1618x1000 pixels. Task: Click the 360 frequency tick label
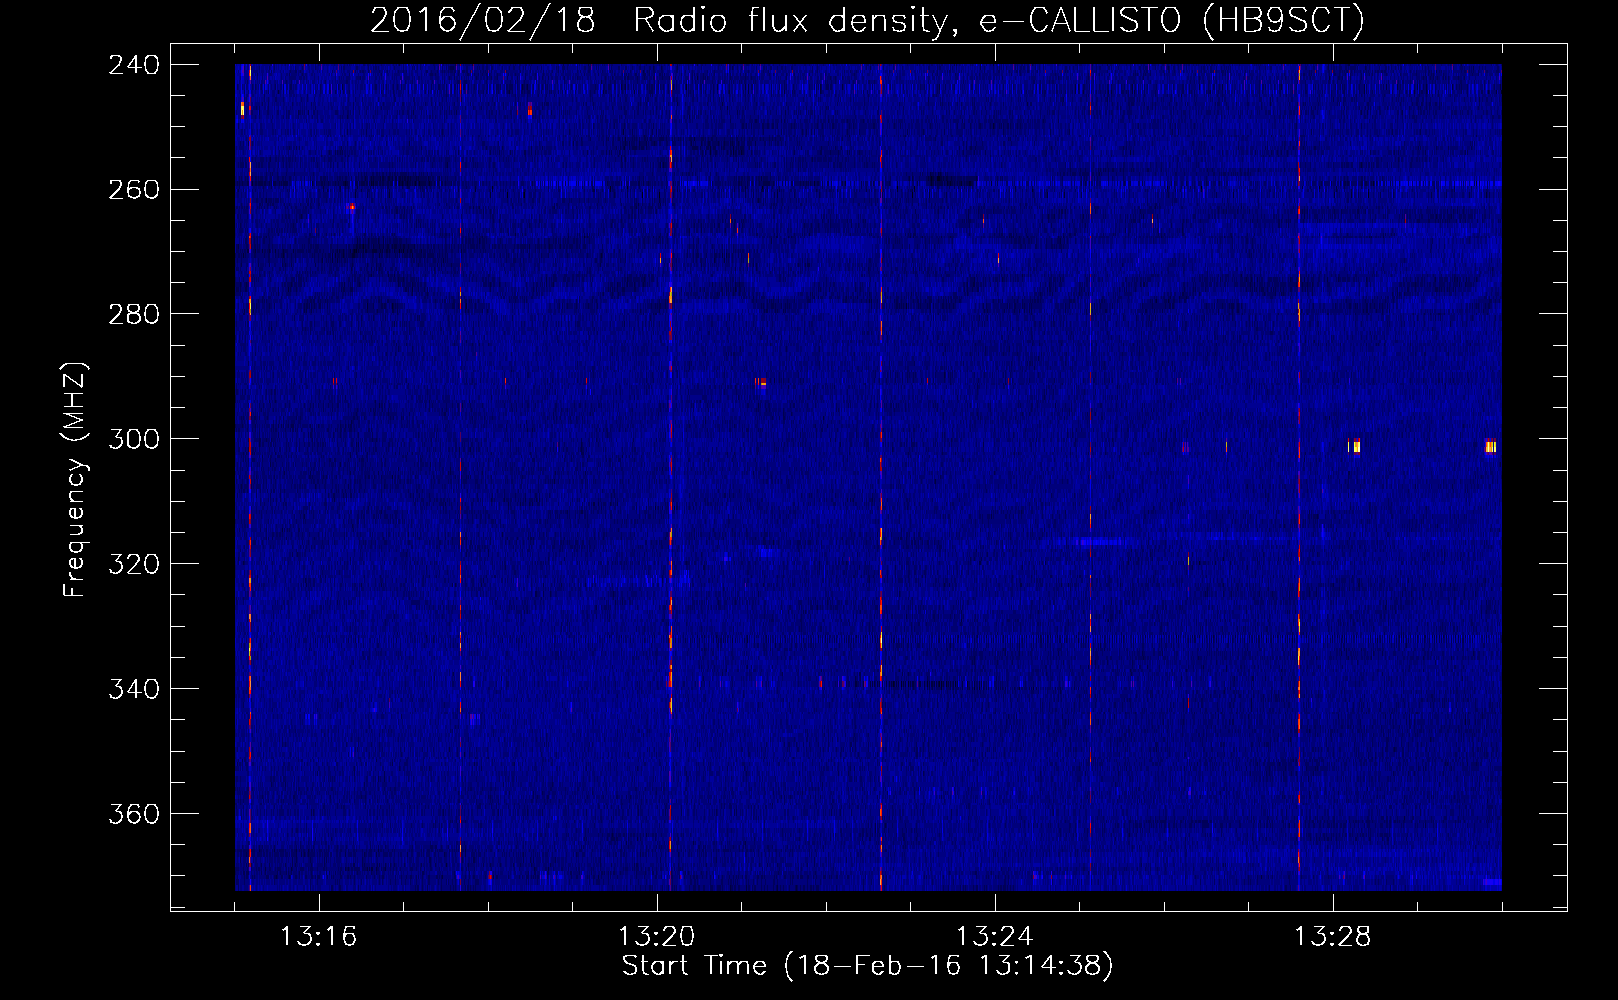pos(134,814)
